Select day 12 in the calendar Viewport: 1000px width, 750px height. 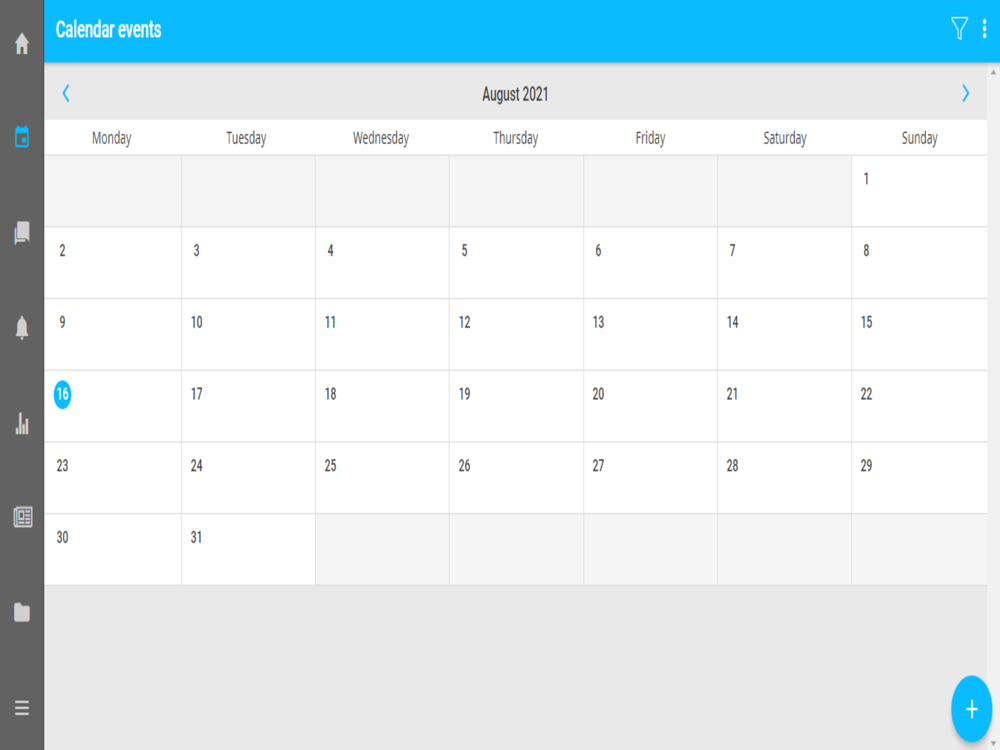[x=516, y=335]
